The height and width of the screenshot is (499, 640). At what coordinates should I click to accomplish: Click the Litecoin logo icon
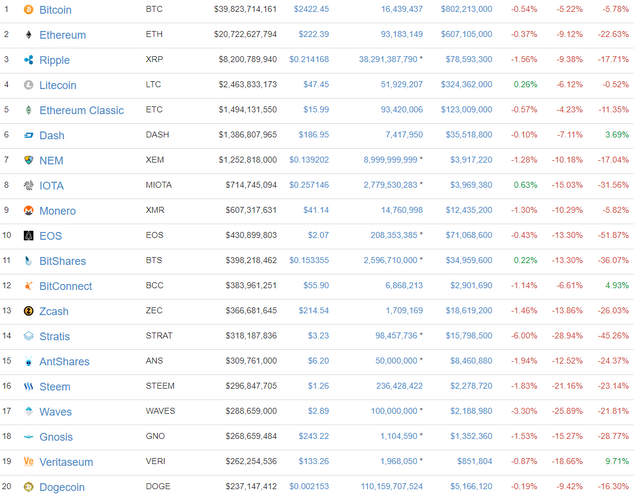pyautogui.click(x=29, y=85)
